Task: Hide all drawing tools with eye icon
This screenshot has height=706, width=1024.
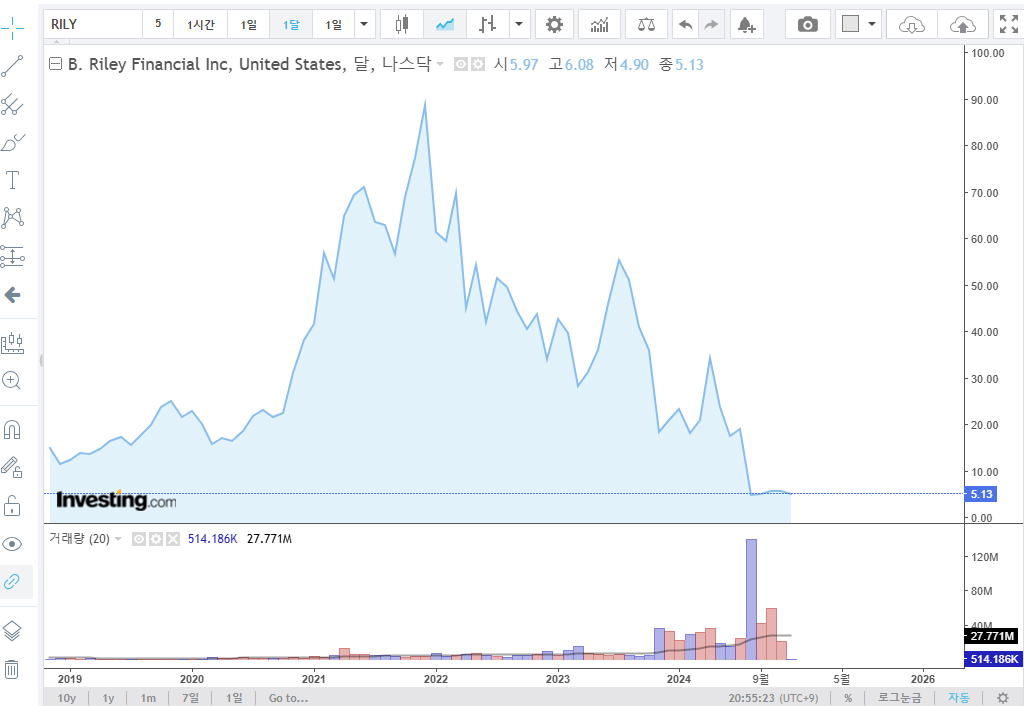Action: click(12, 544)
